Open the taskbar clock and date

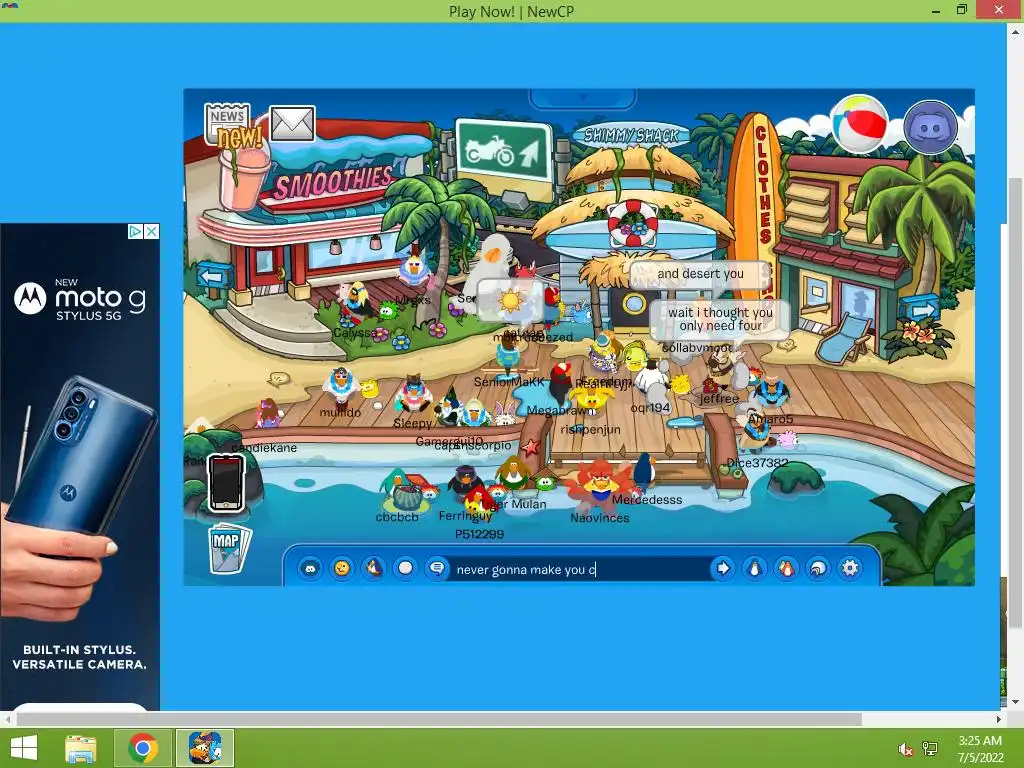pos(980,748)
